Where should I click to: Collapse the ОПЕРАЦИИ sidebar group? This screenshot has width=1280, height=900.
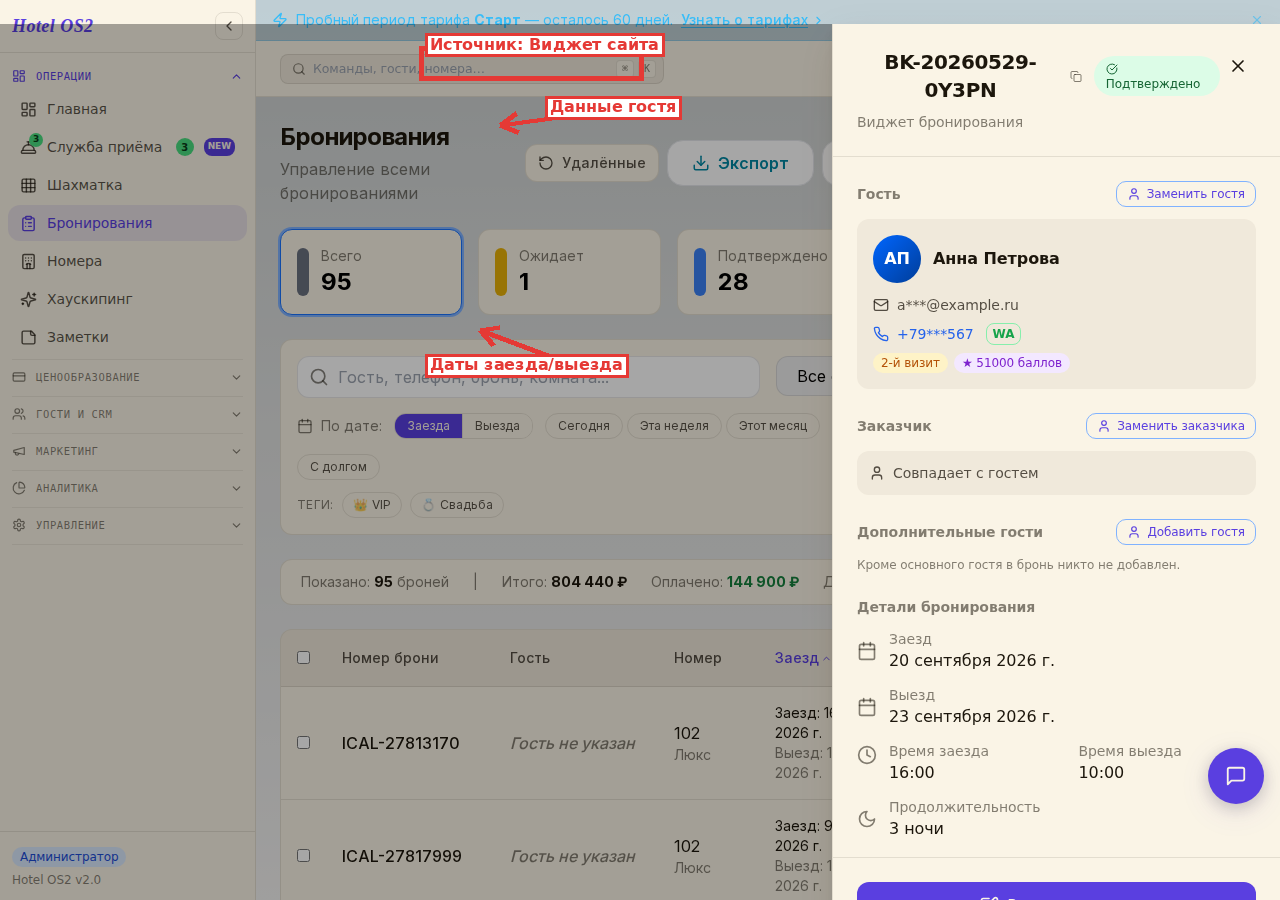coord(127,76)
